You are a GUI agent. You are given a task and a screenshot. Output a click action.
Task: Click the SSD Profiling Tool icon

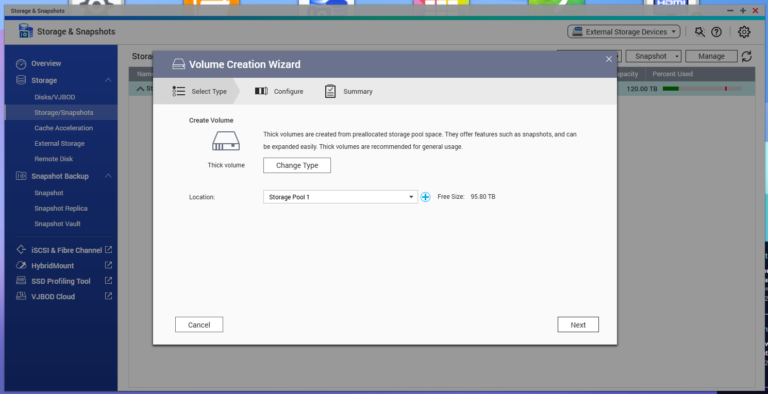click(x=21, y=280)
